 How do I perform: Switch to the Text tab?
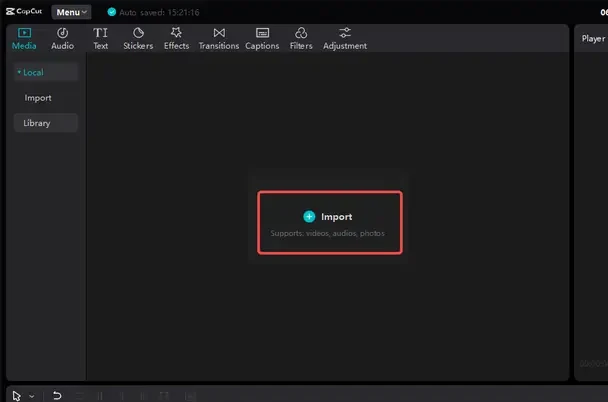[100, 38]
